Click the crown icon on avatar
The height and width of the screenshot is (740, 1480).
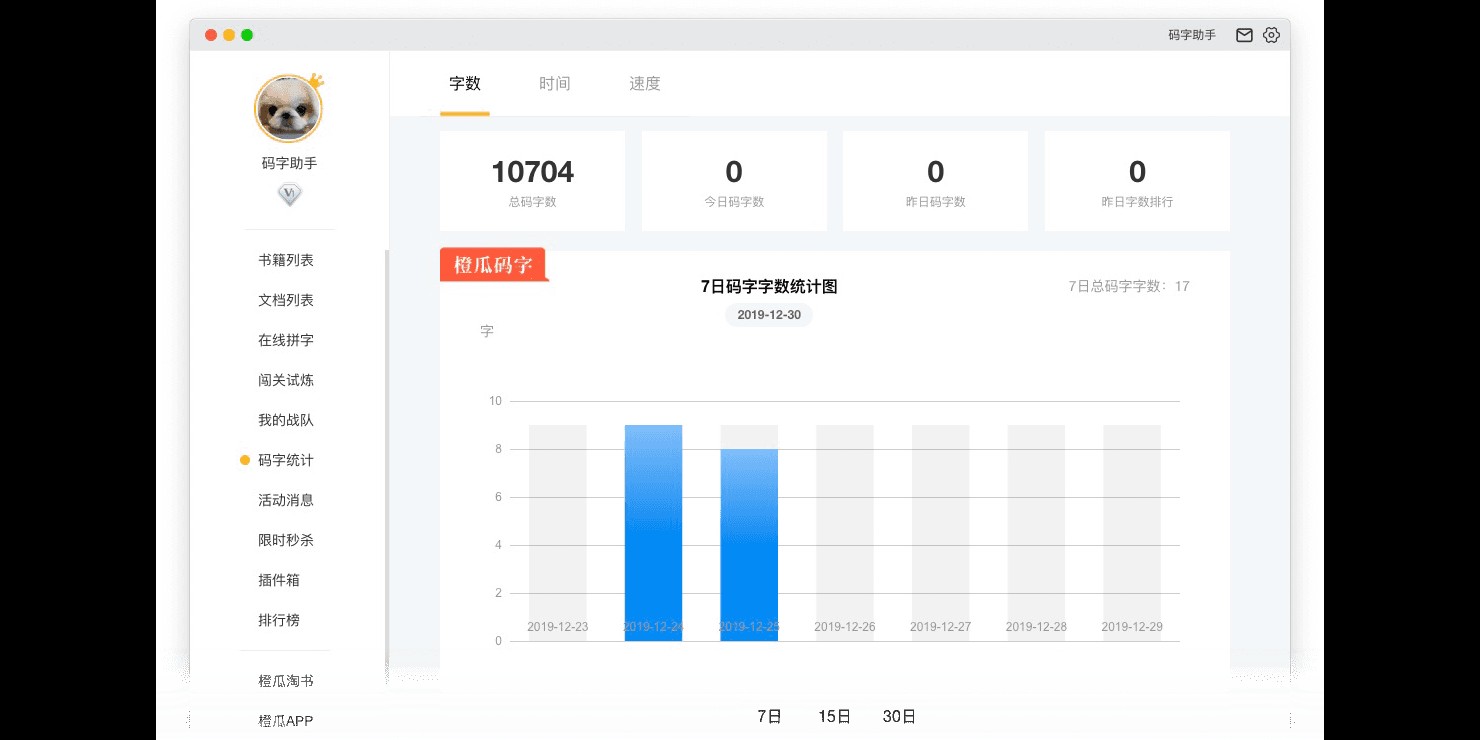pyautogui.click(x=316, y=80)
